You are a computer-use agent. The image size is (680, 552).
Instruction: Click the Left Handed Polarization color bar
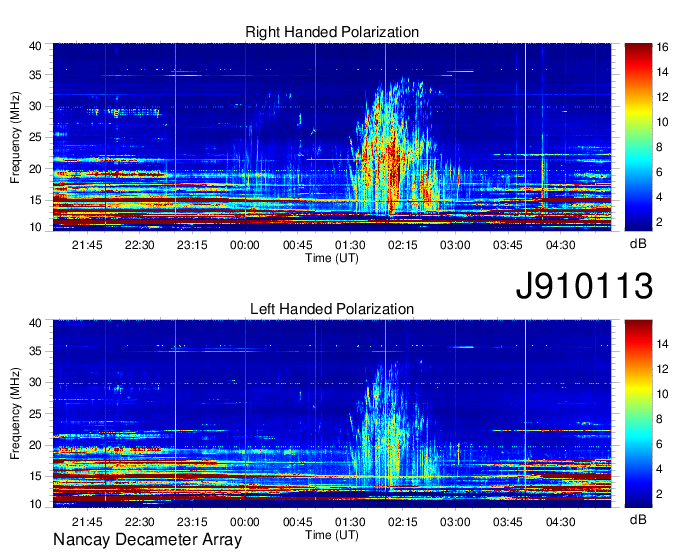point(638,414)
